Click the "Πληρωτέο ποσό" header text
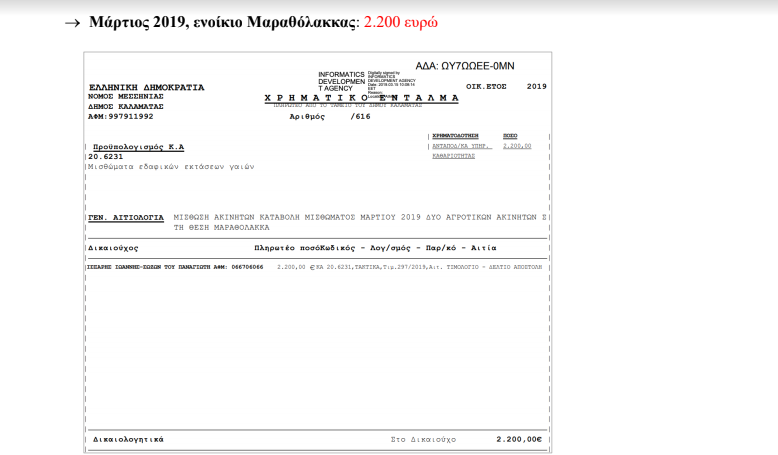The image size is (778, 455). 285,248
